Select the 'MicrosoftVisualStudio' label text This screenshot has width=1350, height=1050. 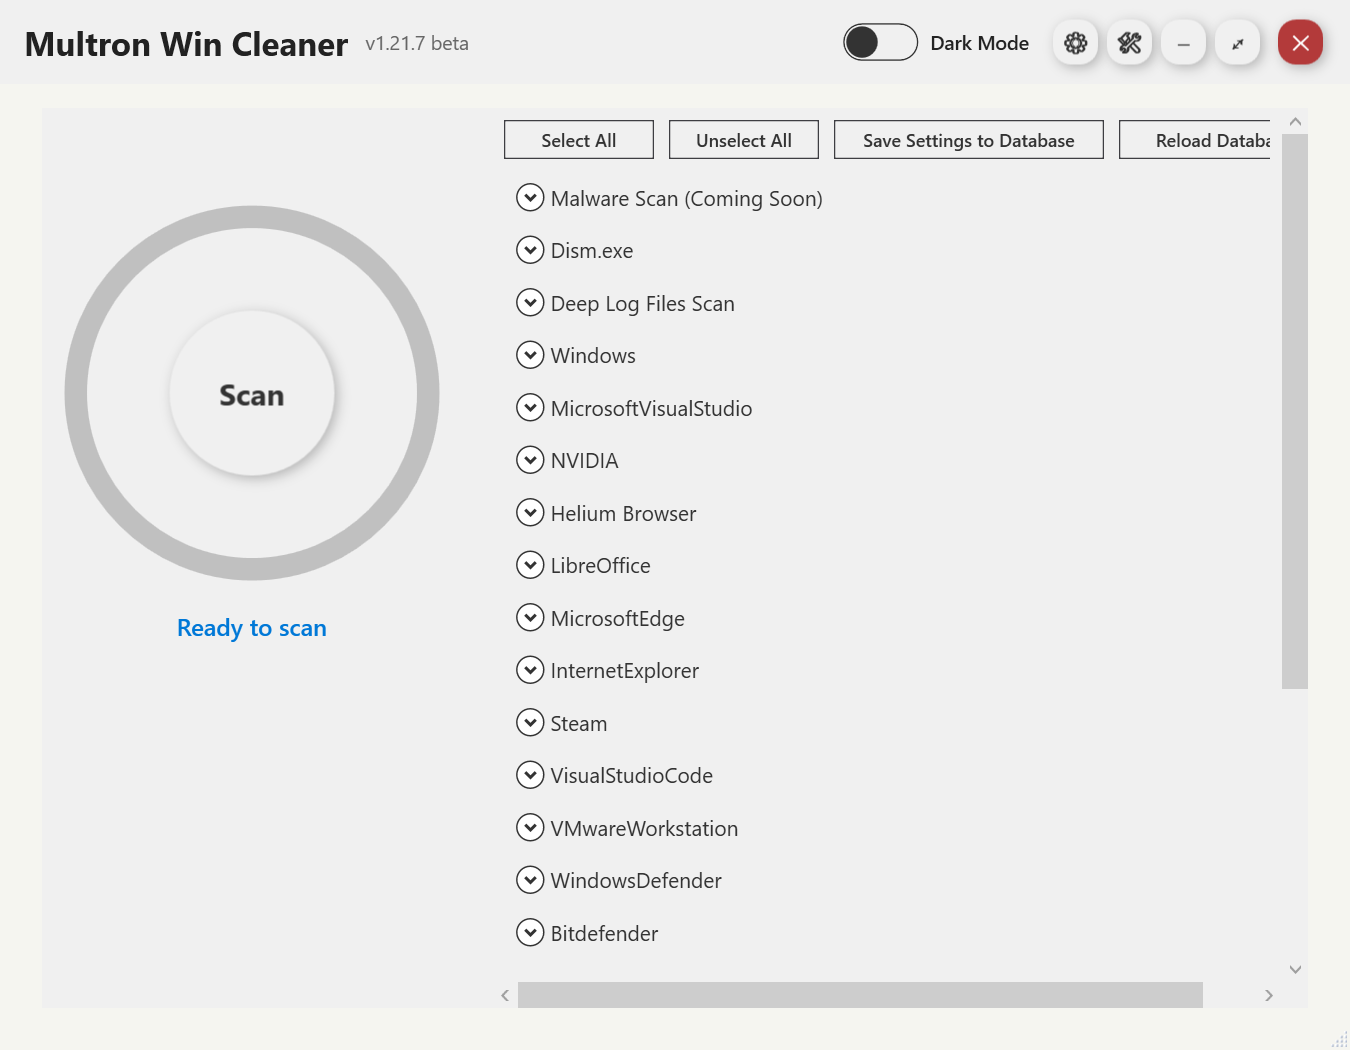(x=652, y=409)
